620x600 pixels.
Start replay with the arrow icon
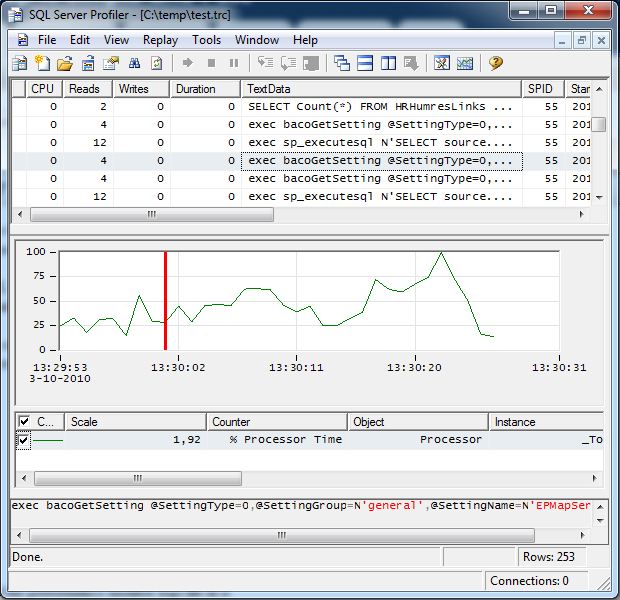coord(187,63)
